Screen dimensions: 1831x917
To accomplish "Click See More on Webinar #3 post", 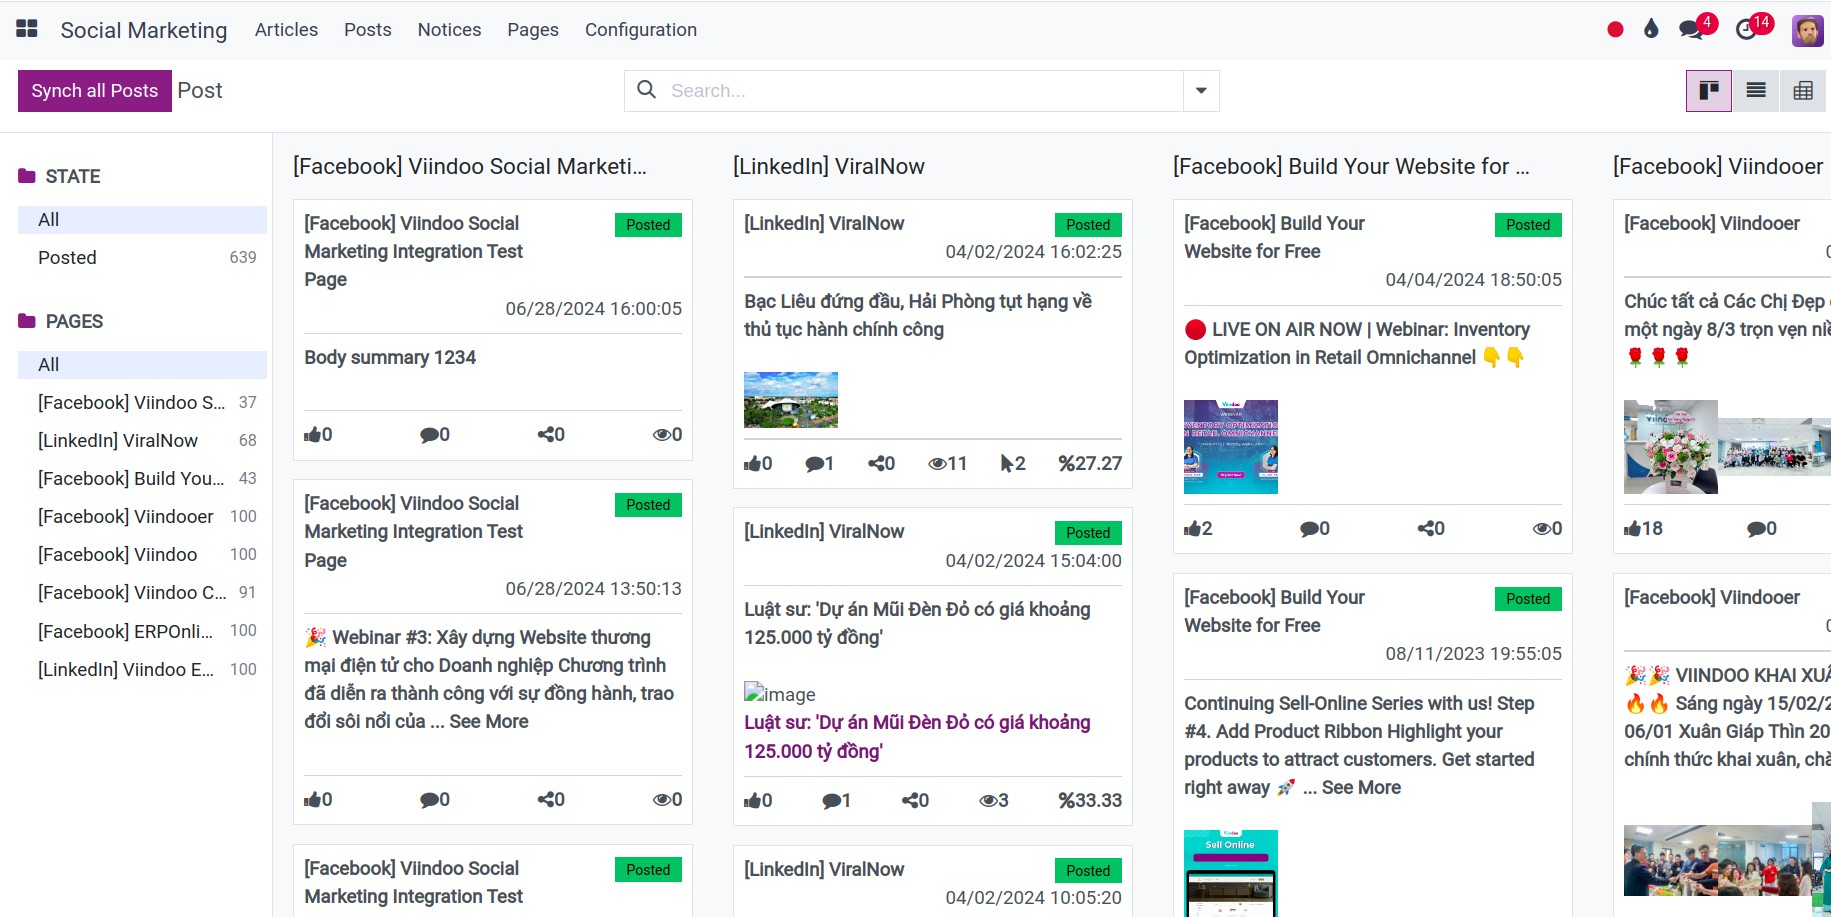I will (489, 721).
